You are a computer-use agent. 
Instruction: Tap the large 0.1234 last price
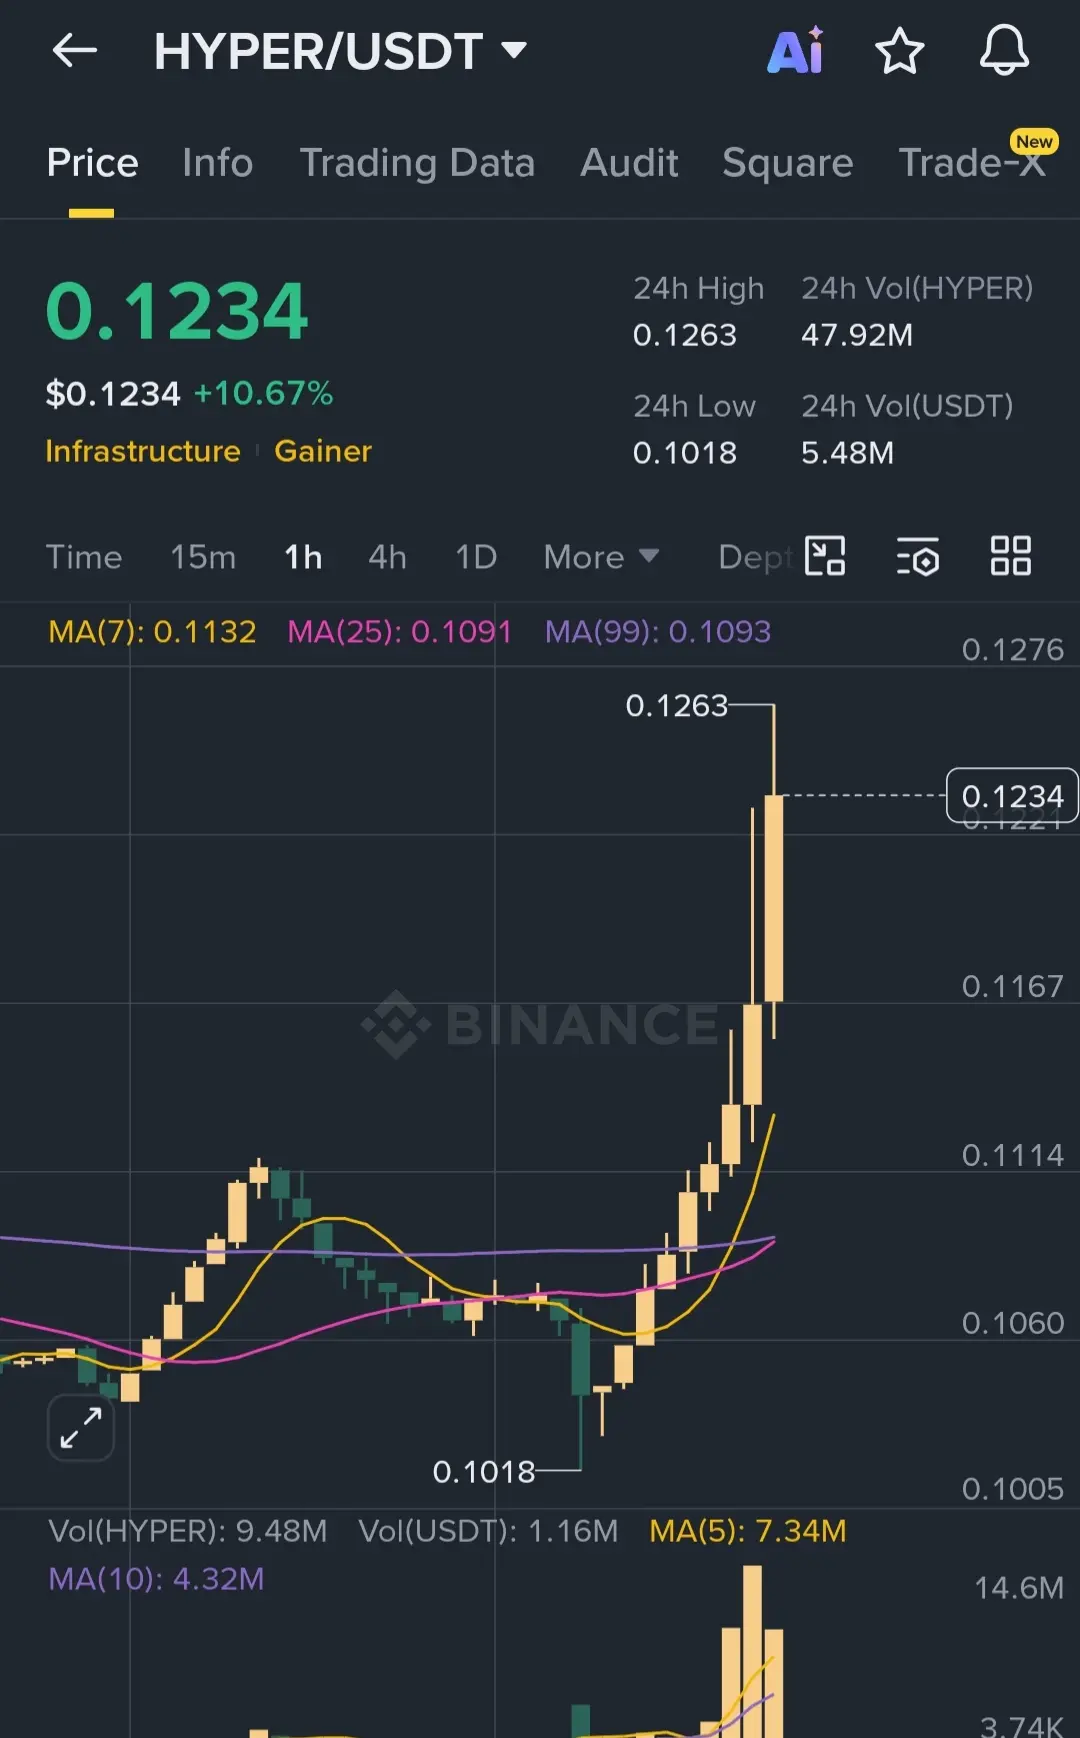pyautogui.click(x=177, y=311)
